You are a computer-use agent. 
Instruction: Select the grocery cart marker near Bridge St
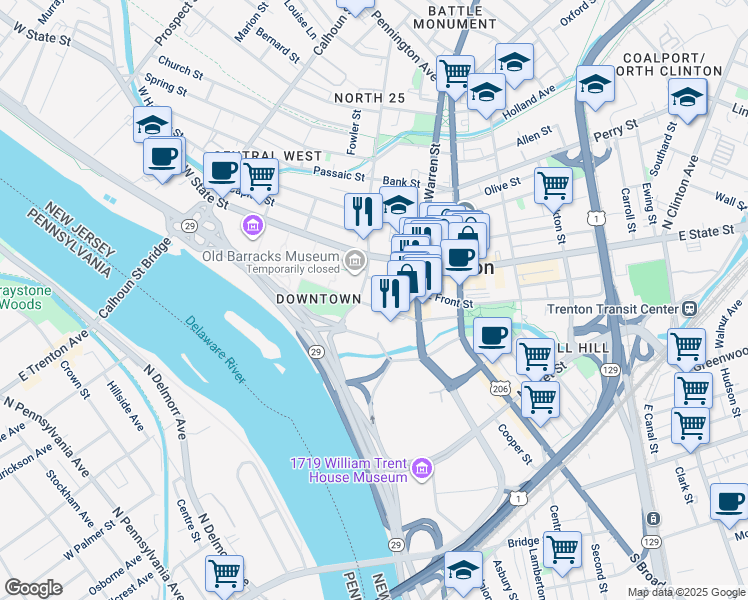coord(563,551)
